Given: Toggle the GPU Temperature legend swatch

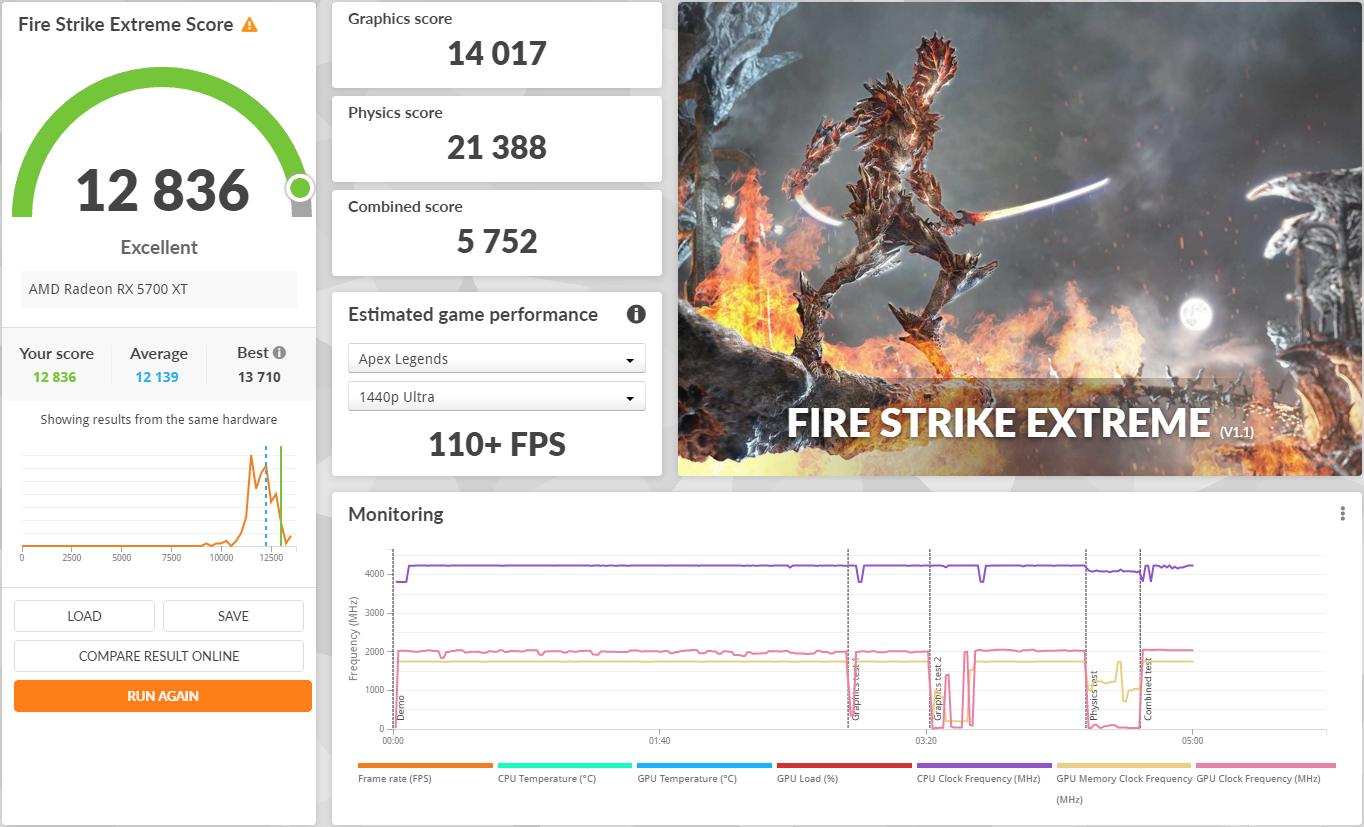Looking at the screenshot, I should (705, 765).
